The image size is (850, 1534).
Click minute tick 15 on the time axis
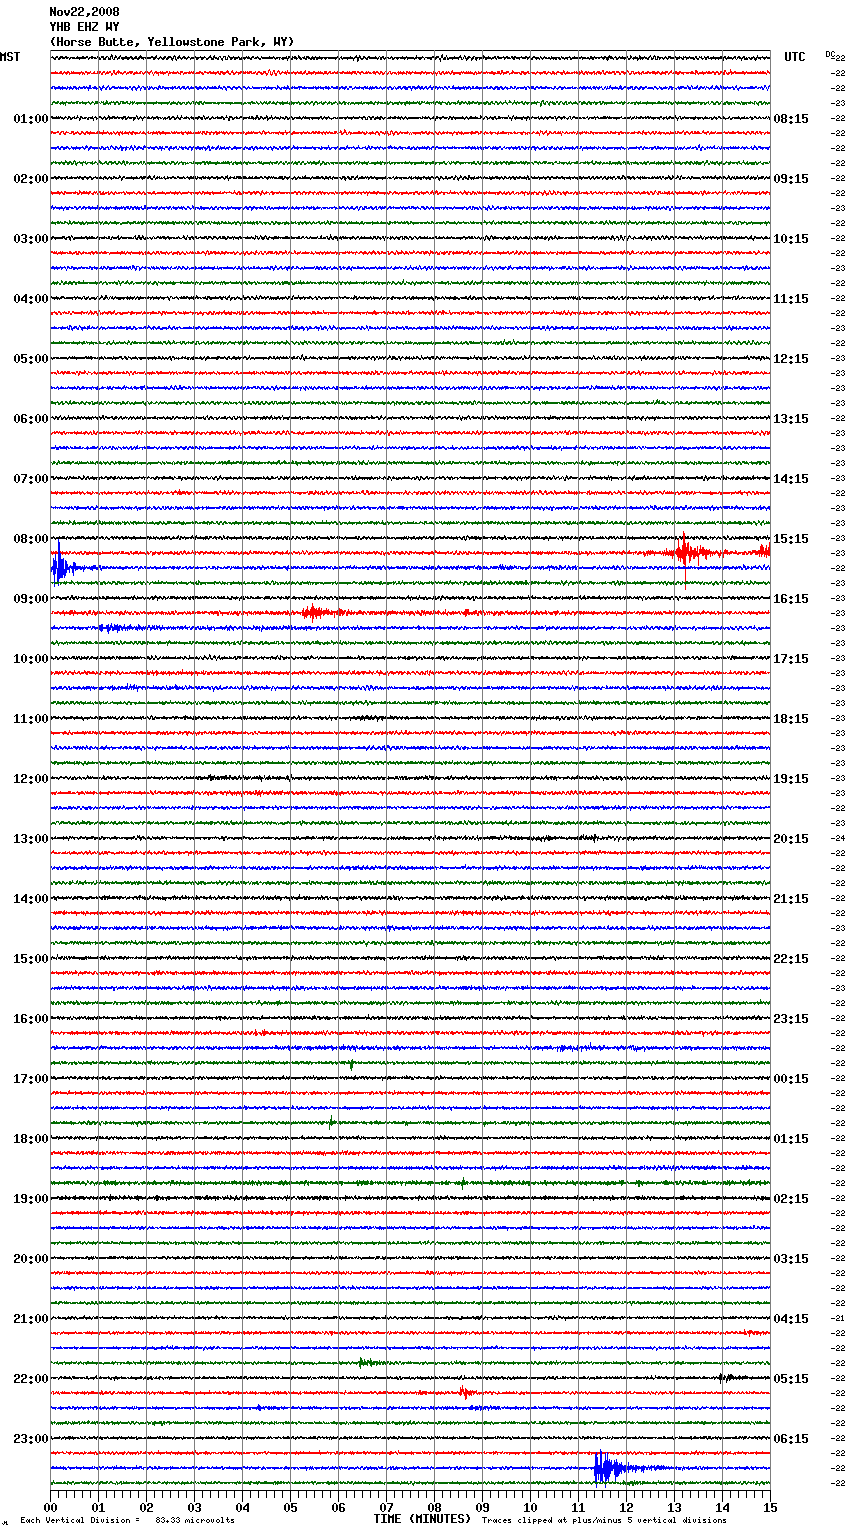point(770,1507)
